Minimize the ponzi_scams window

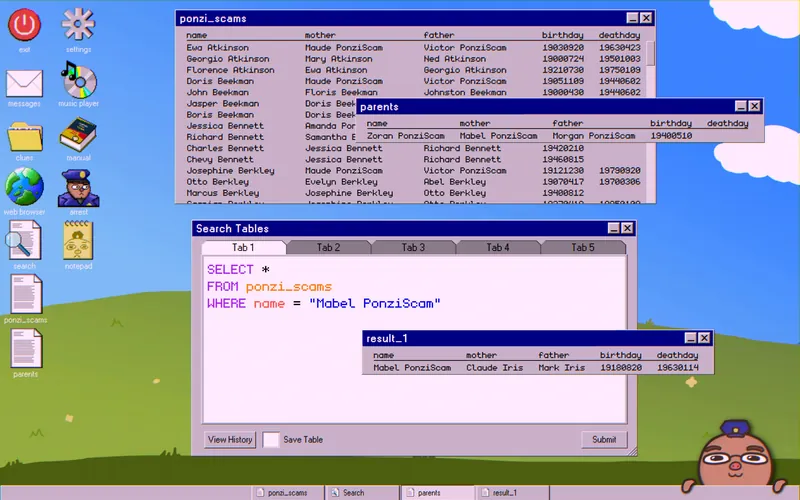[x=633, y=18]
